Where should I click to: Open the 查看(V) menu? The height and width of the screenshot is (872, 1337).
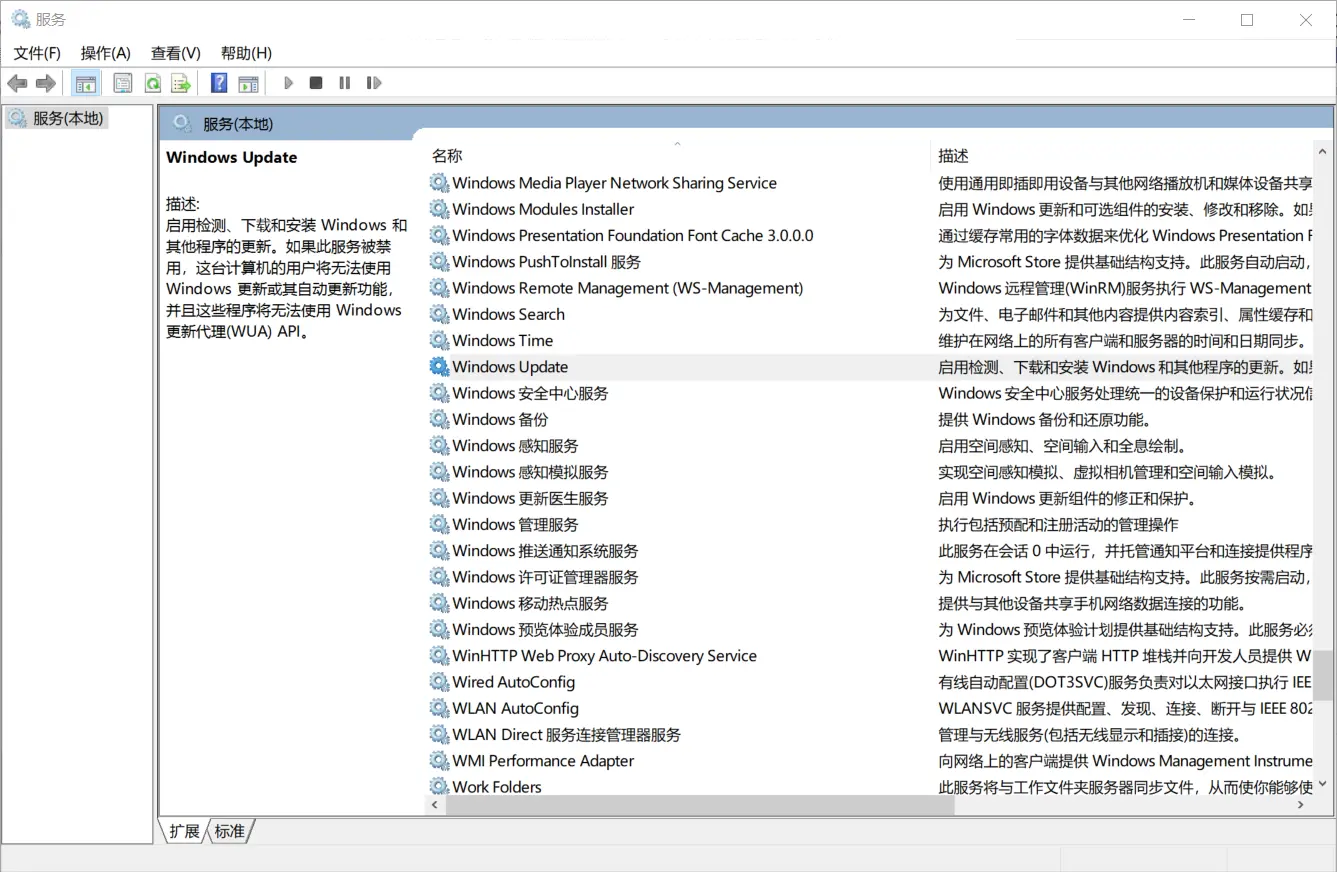point(176,53)
